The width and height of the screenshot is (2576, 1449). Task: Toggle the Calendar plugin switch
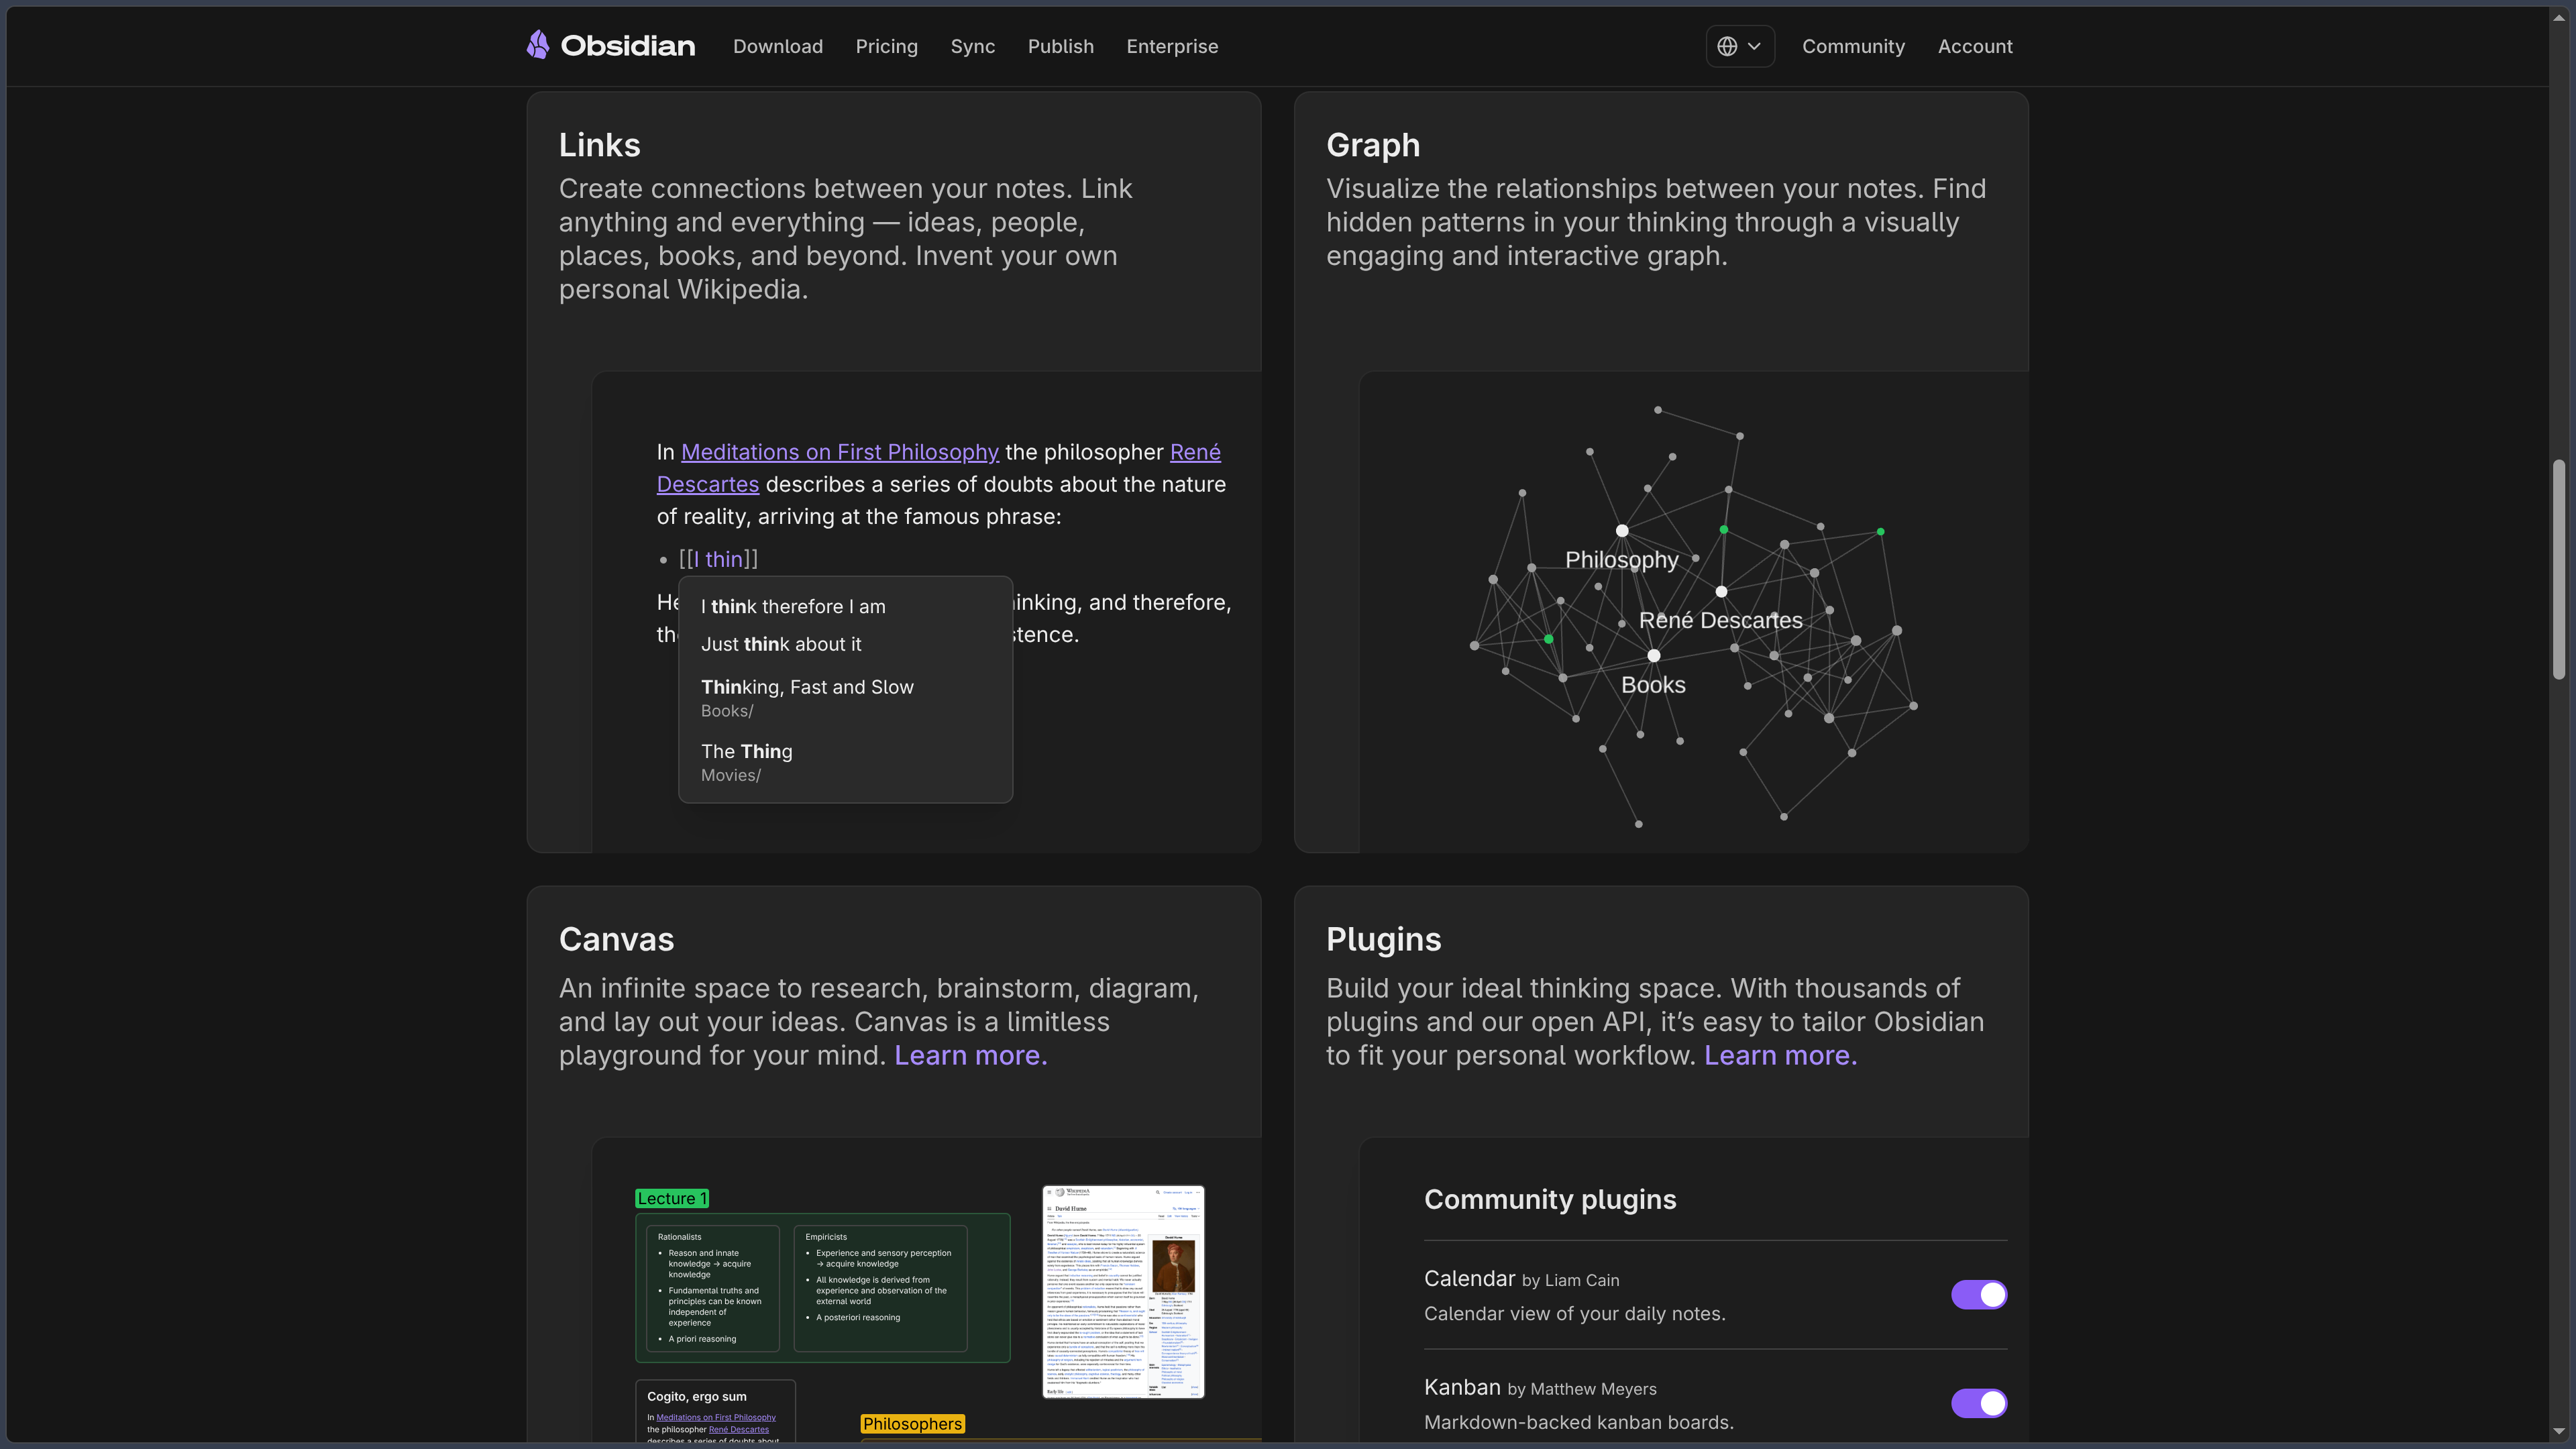(1979, 1294)
